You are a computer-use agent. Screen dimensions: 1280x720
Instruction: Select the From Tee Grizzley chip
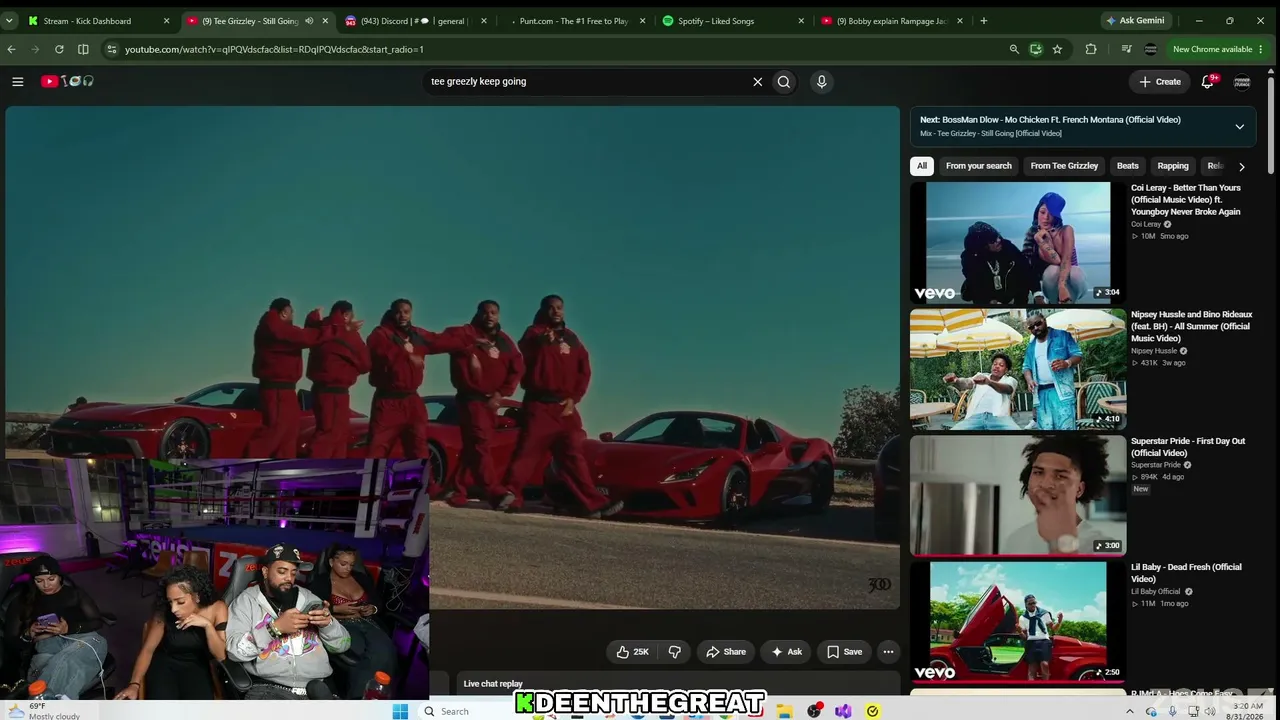(1064, 166)
